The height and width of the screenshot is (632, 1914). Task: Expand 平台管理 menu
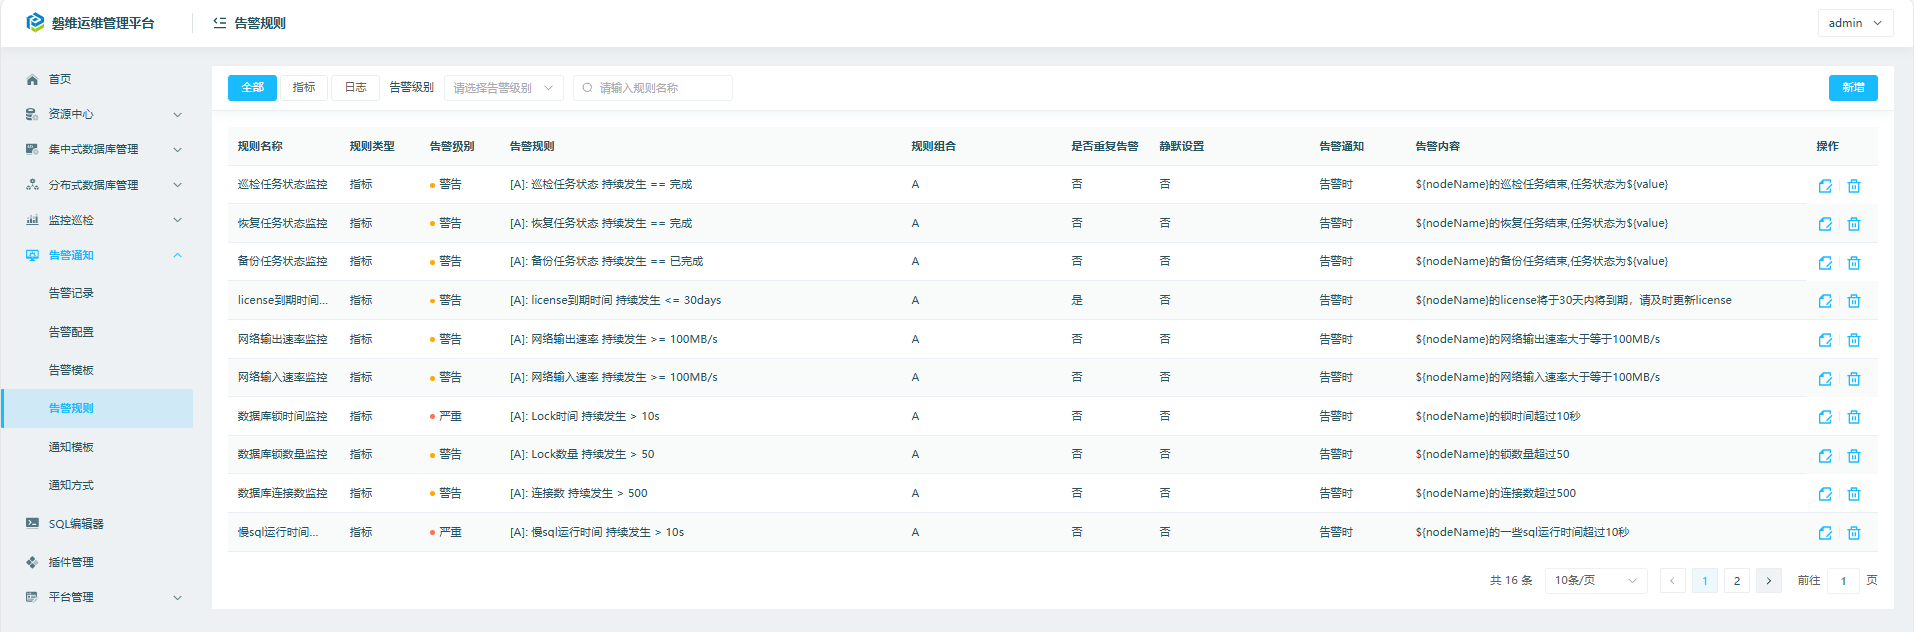(97, 597)
